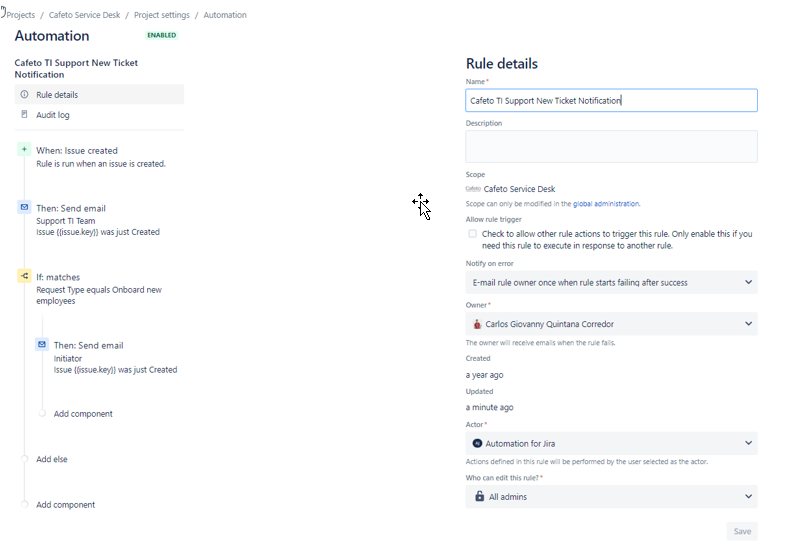Select Rule details in sidebar

(99, 95)
